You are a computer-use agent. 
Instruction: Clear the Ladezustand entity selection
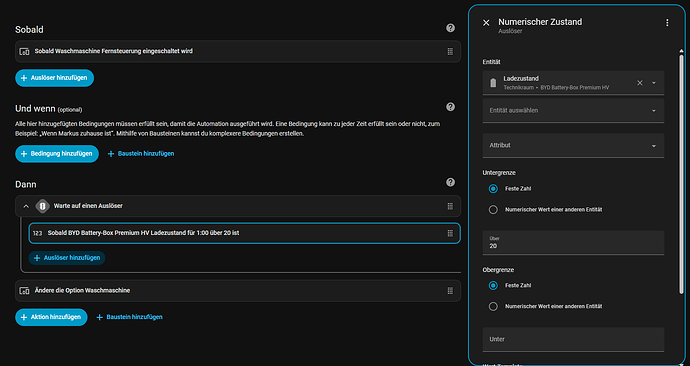pyautogui.click(x=640, y=83)
